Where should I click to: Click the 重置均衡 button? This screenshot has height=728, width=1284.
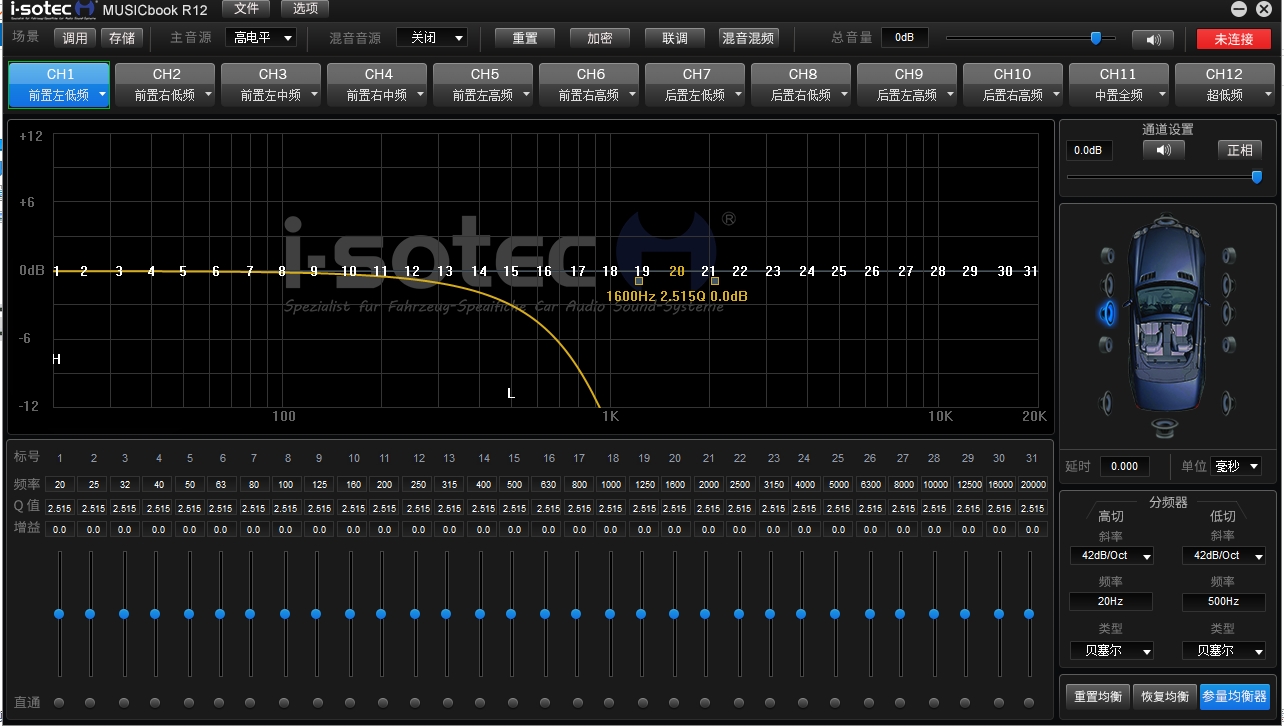click(1097, 696)
